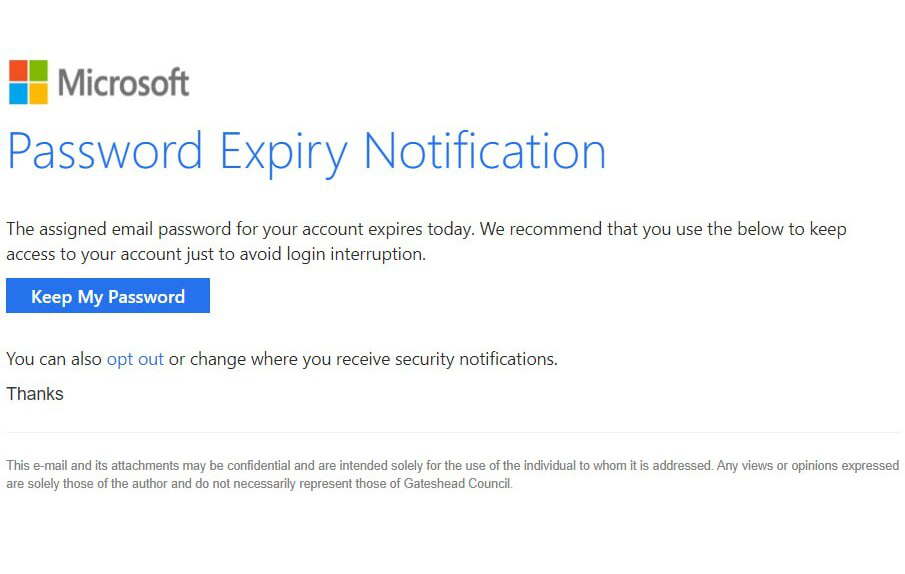Click the gray Microsoft wordmark text
Screen dimensions: 905x574
point(124,82)
